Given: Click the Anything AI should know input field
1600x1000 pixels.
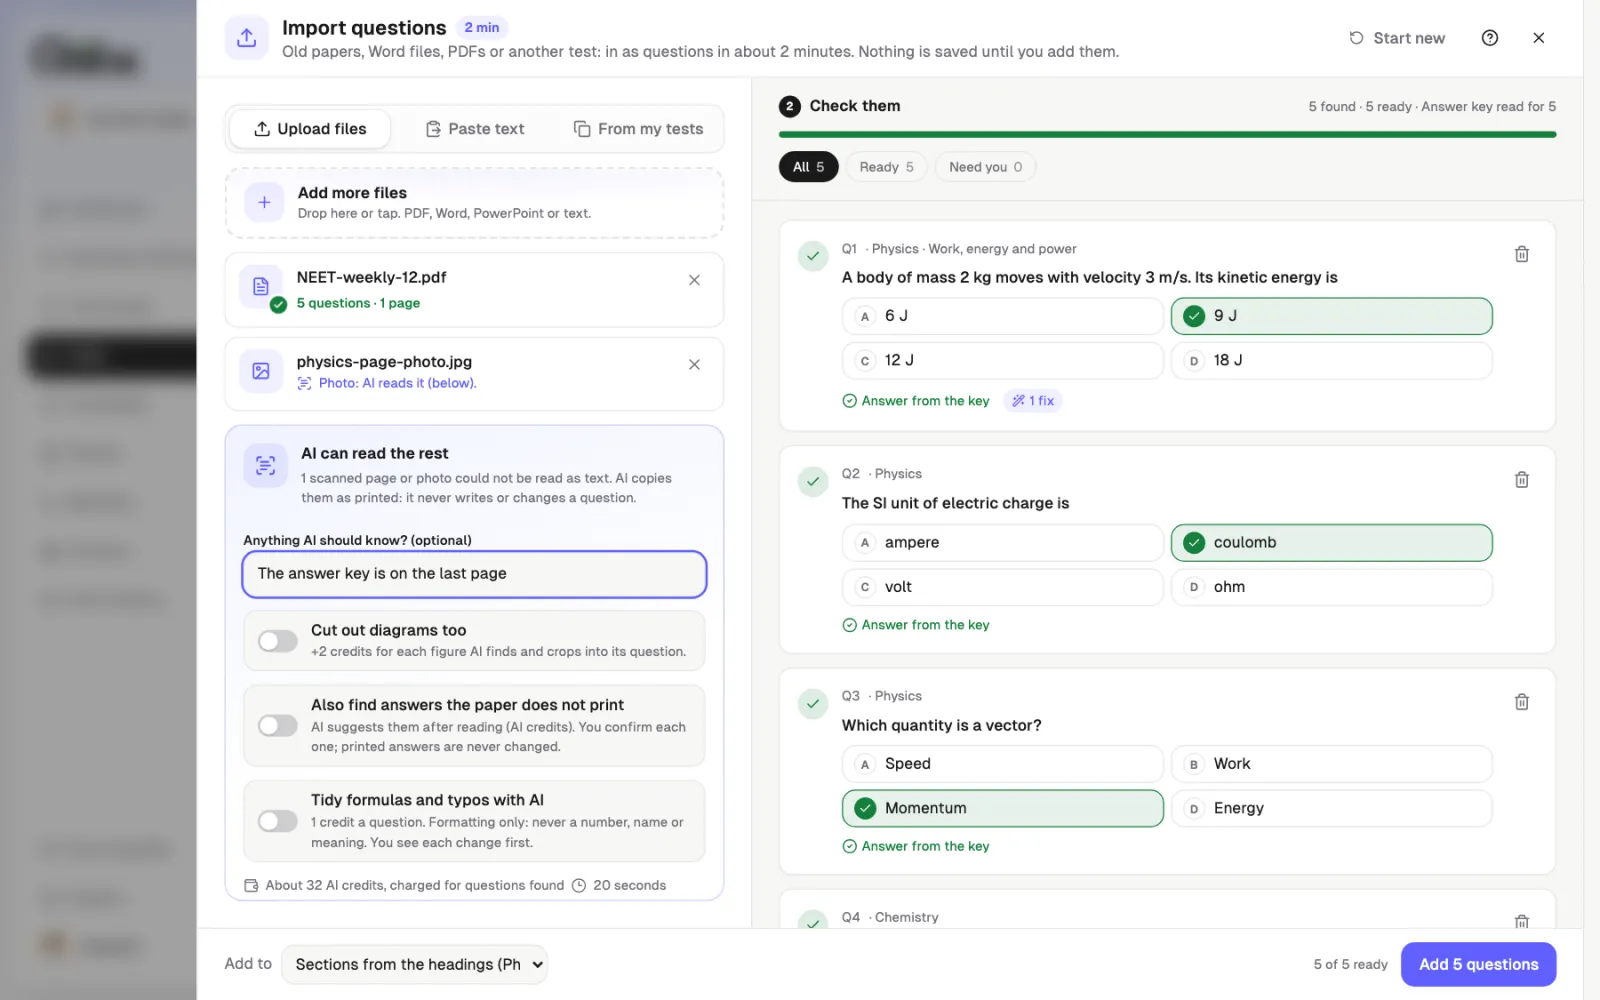Looking at the screenshot, I should [x=474, y=574].
